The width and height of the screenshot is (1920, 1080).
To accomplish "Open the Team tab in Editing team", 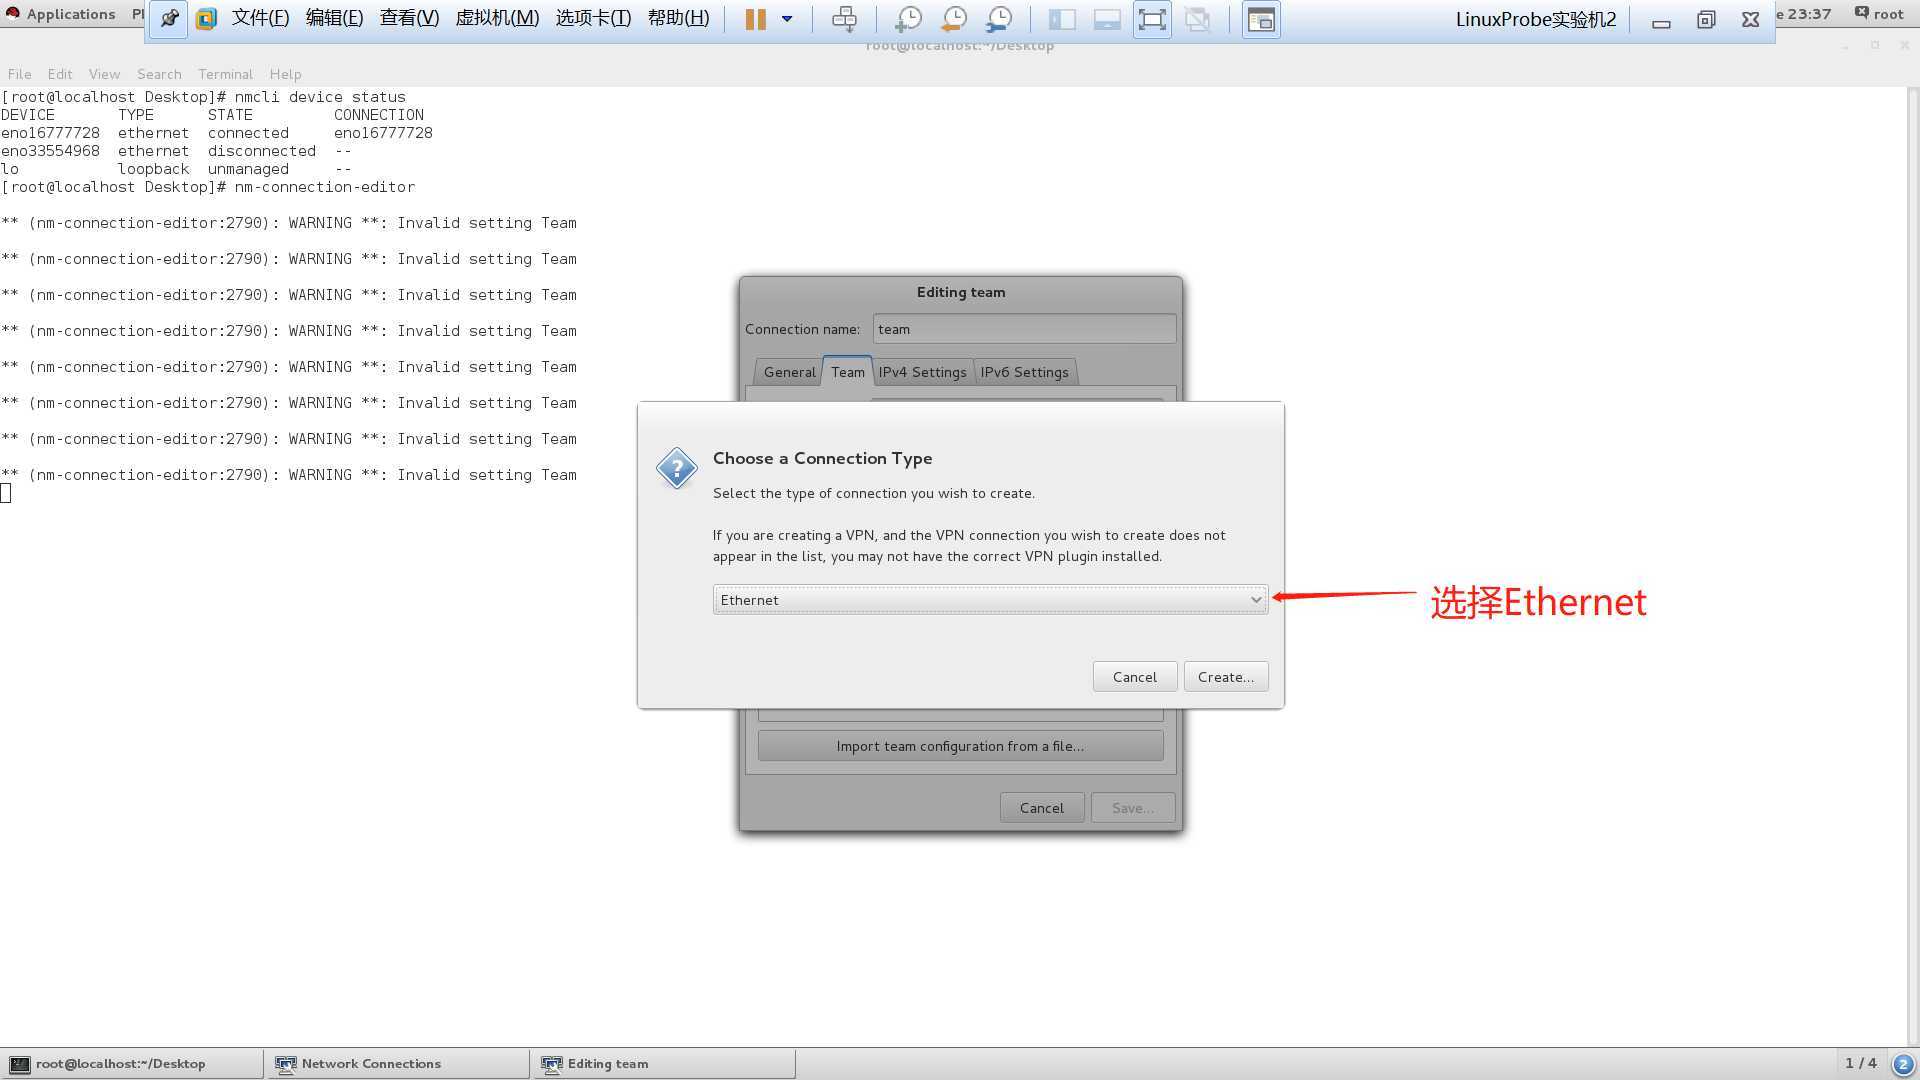I will (x=847, y=371).
